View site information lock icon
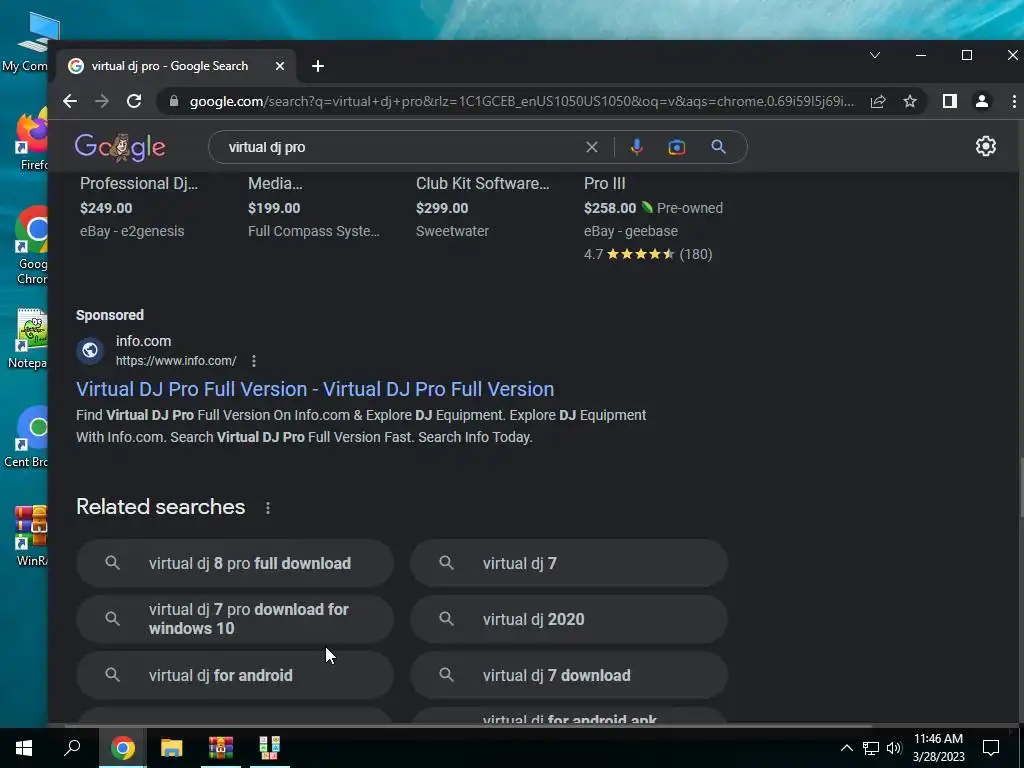This screenshot has width=1024, height=768. 174,101
